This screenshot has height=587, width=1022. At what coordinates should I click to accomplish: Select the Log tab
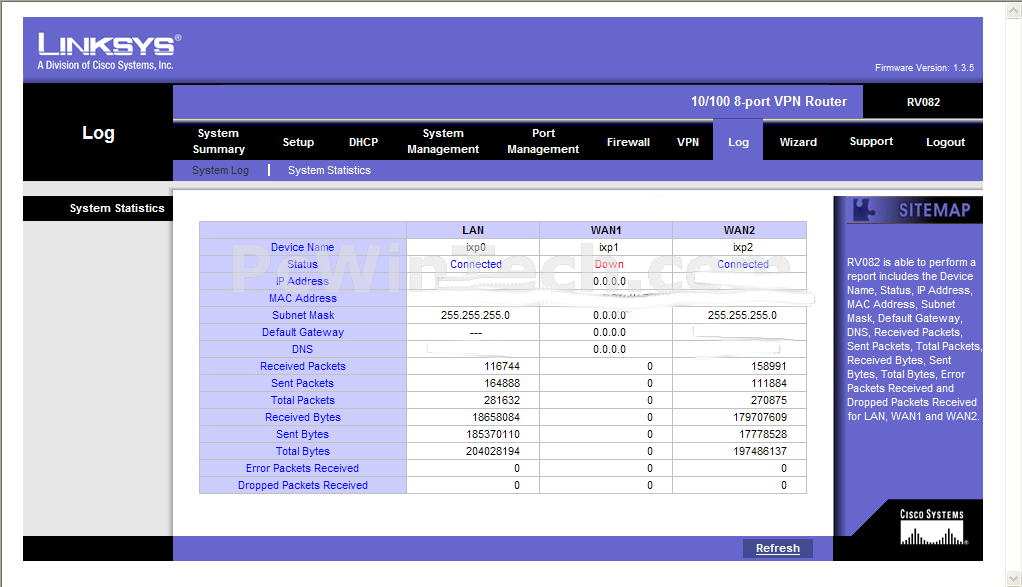(x=738, y=142)
